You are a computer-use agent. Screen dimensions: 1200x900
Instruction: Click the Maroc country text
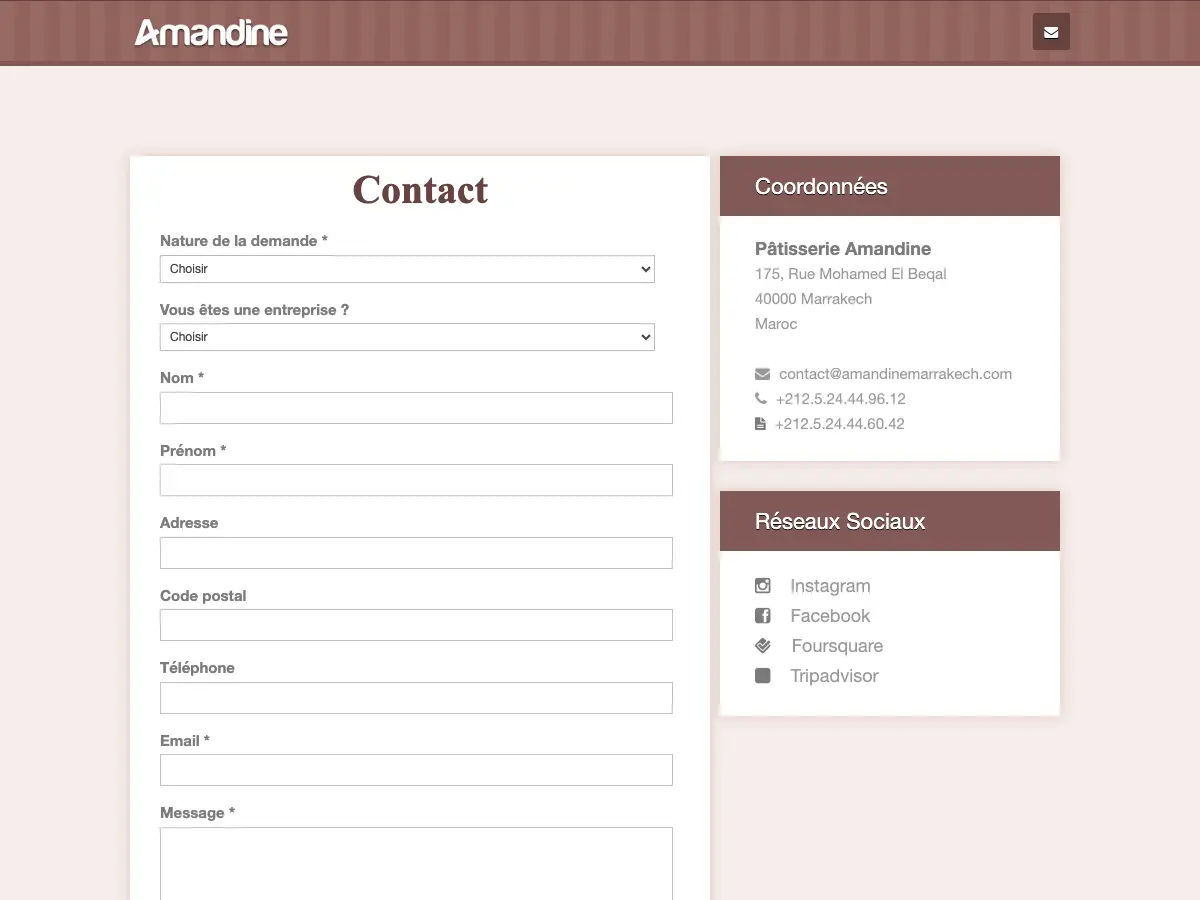pos(776,324)
